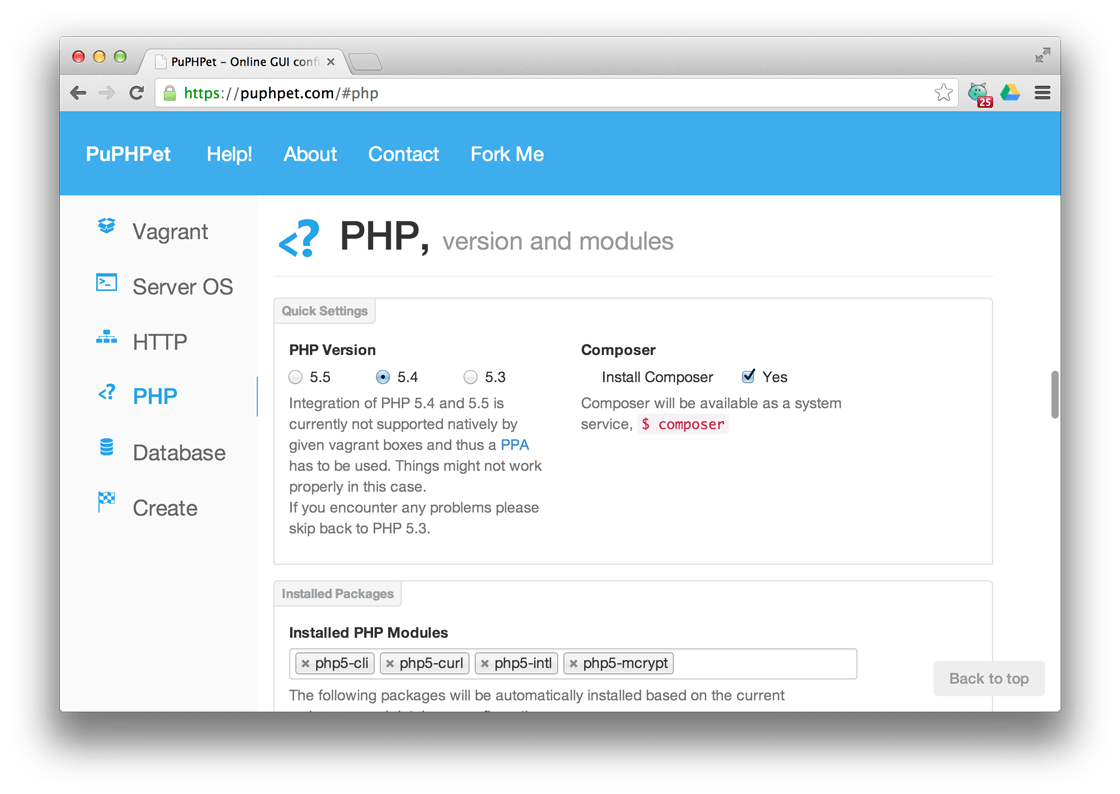This screenshot has height=794, width=1120.
Task: Uncheck the Install Composer Yes checkbox
Action: pyautogui.click(x=748, y=376)
